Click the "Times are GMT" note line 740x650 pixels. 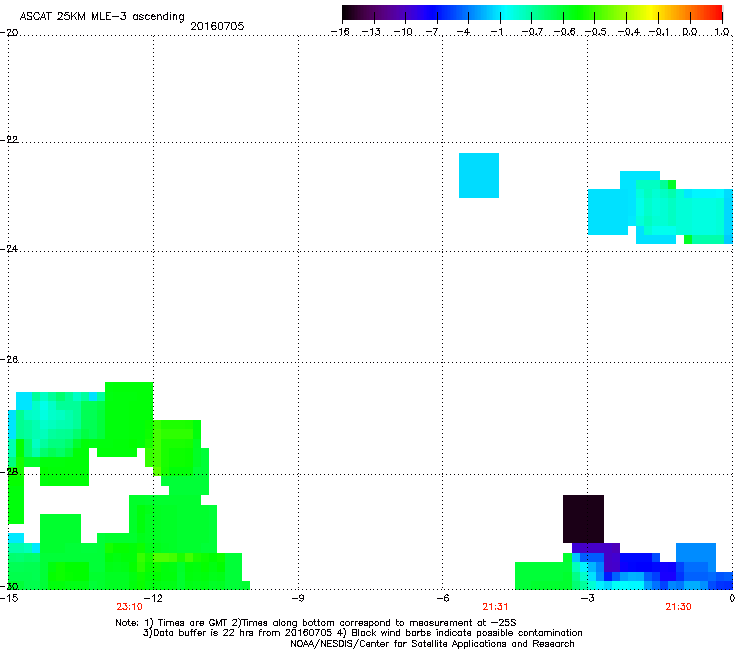coord(316,623)
